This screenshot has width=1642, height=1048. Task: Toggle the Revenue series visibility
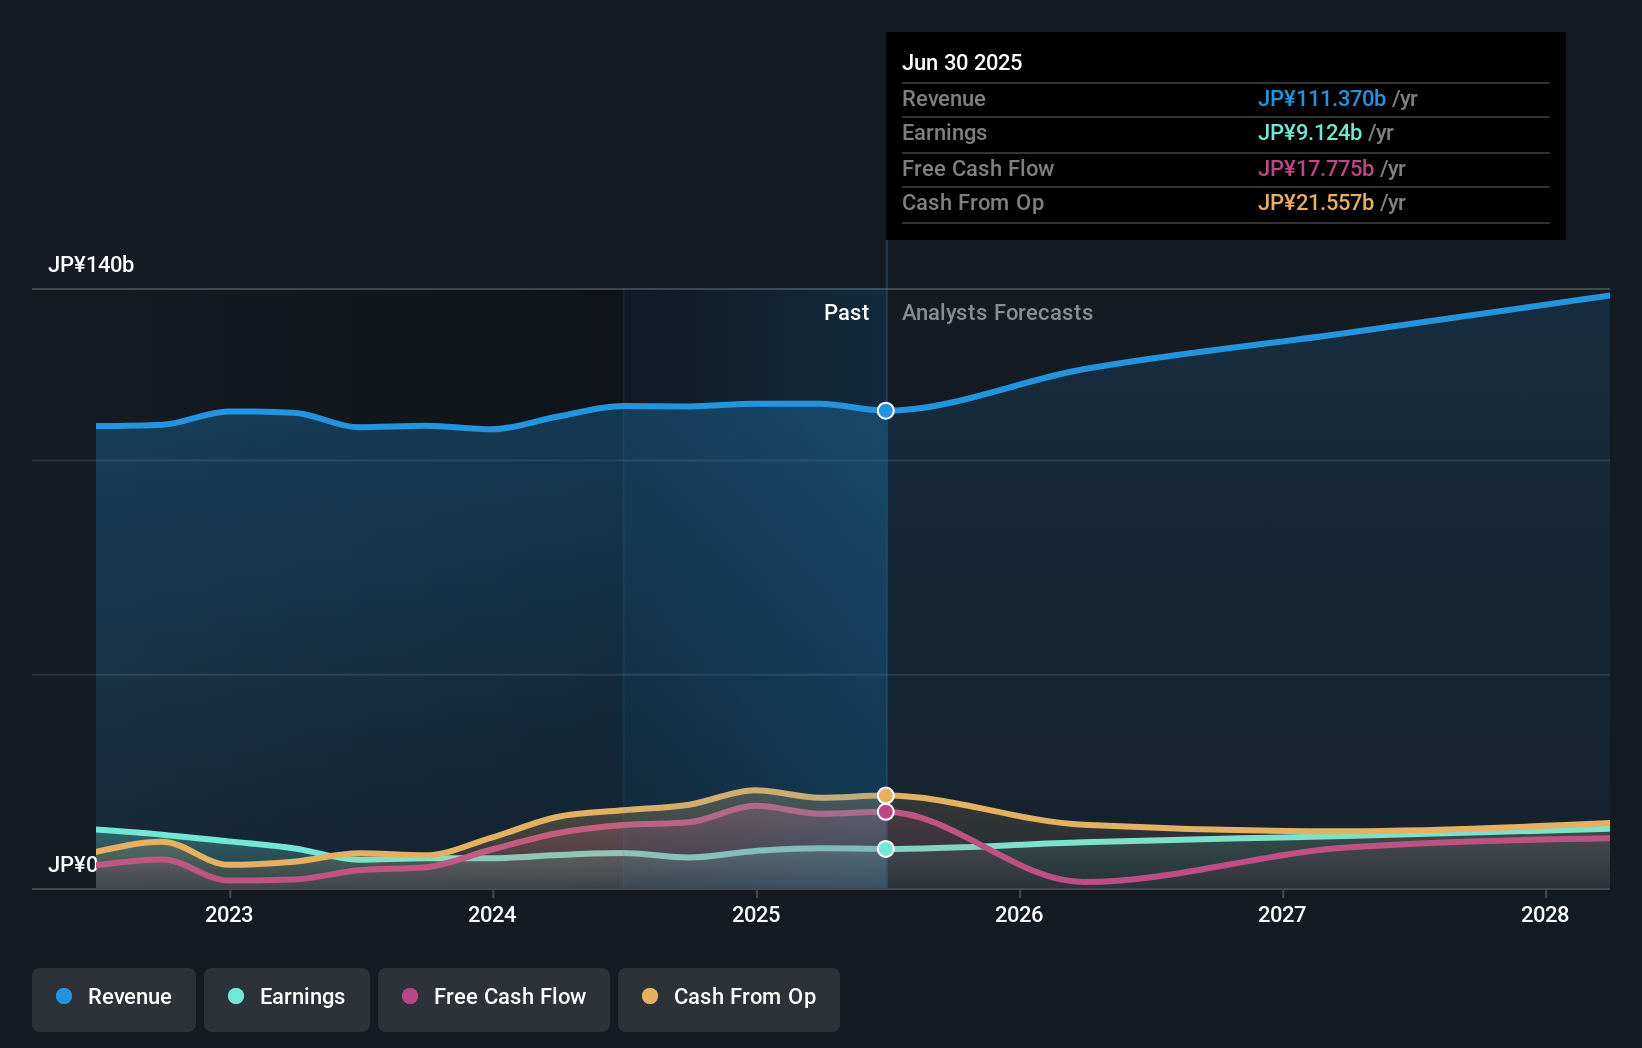[x=113, y=997]
